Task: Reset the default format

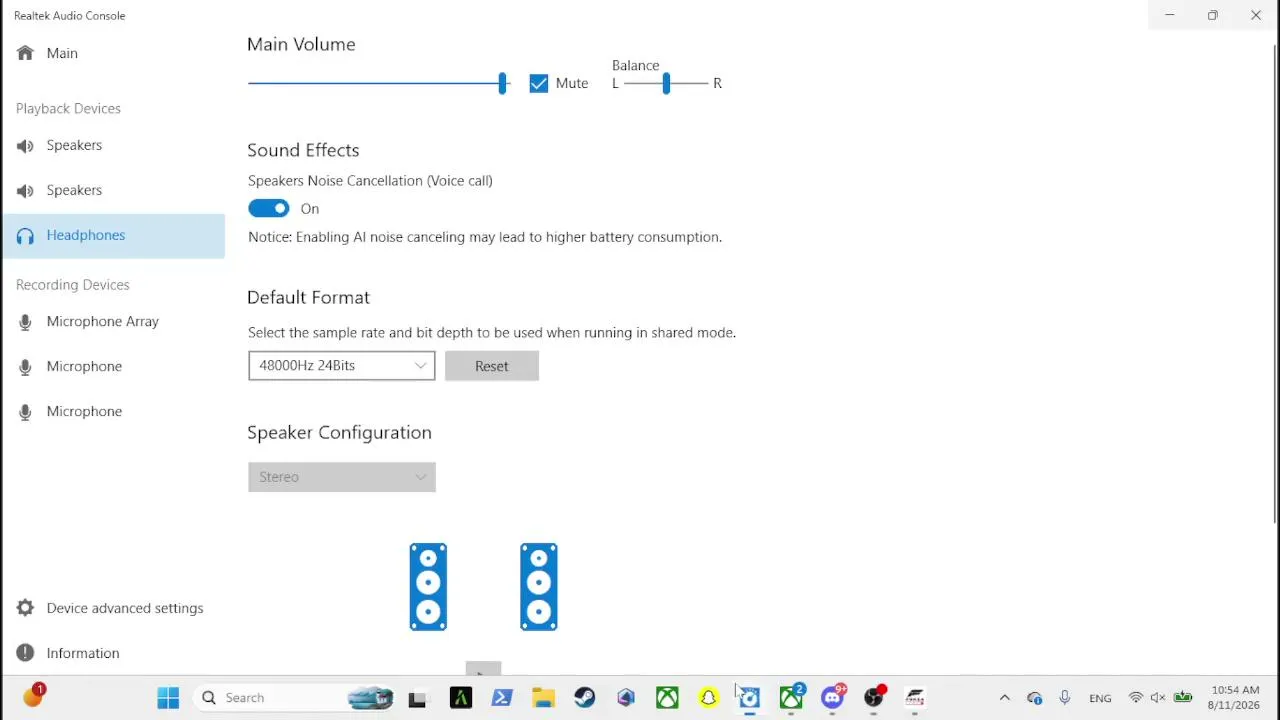Action: coord(492,366)
